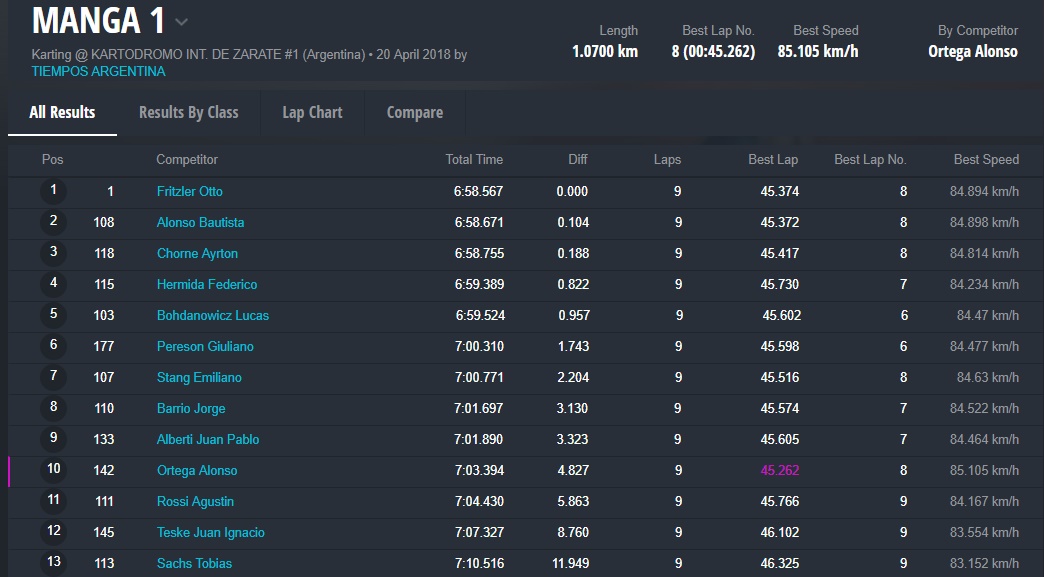Screen dimensions: 1044x577
Task: Click competitor Fritzler Otto
Action: click(190, 191)
